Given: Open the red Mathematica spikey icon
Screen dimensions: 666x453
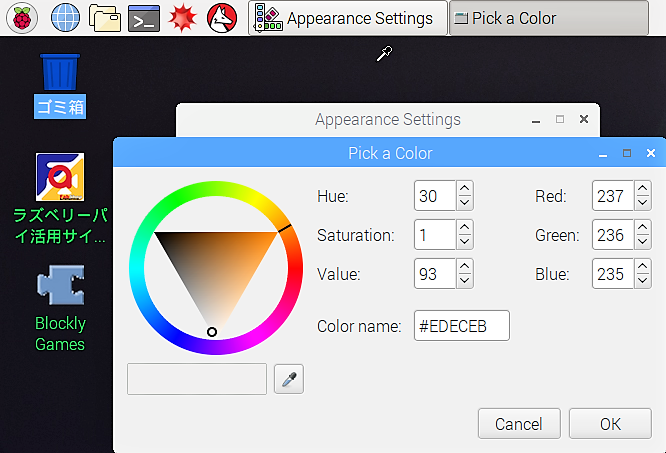Looking at the screenshot, I should click(183, 18).
